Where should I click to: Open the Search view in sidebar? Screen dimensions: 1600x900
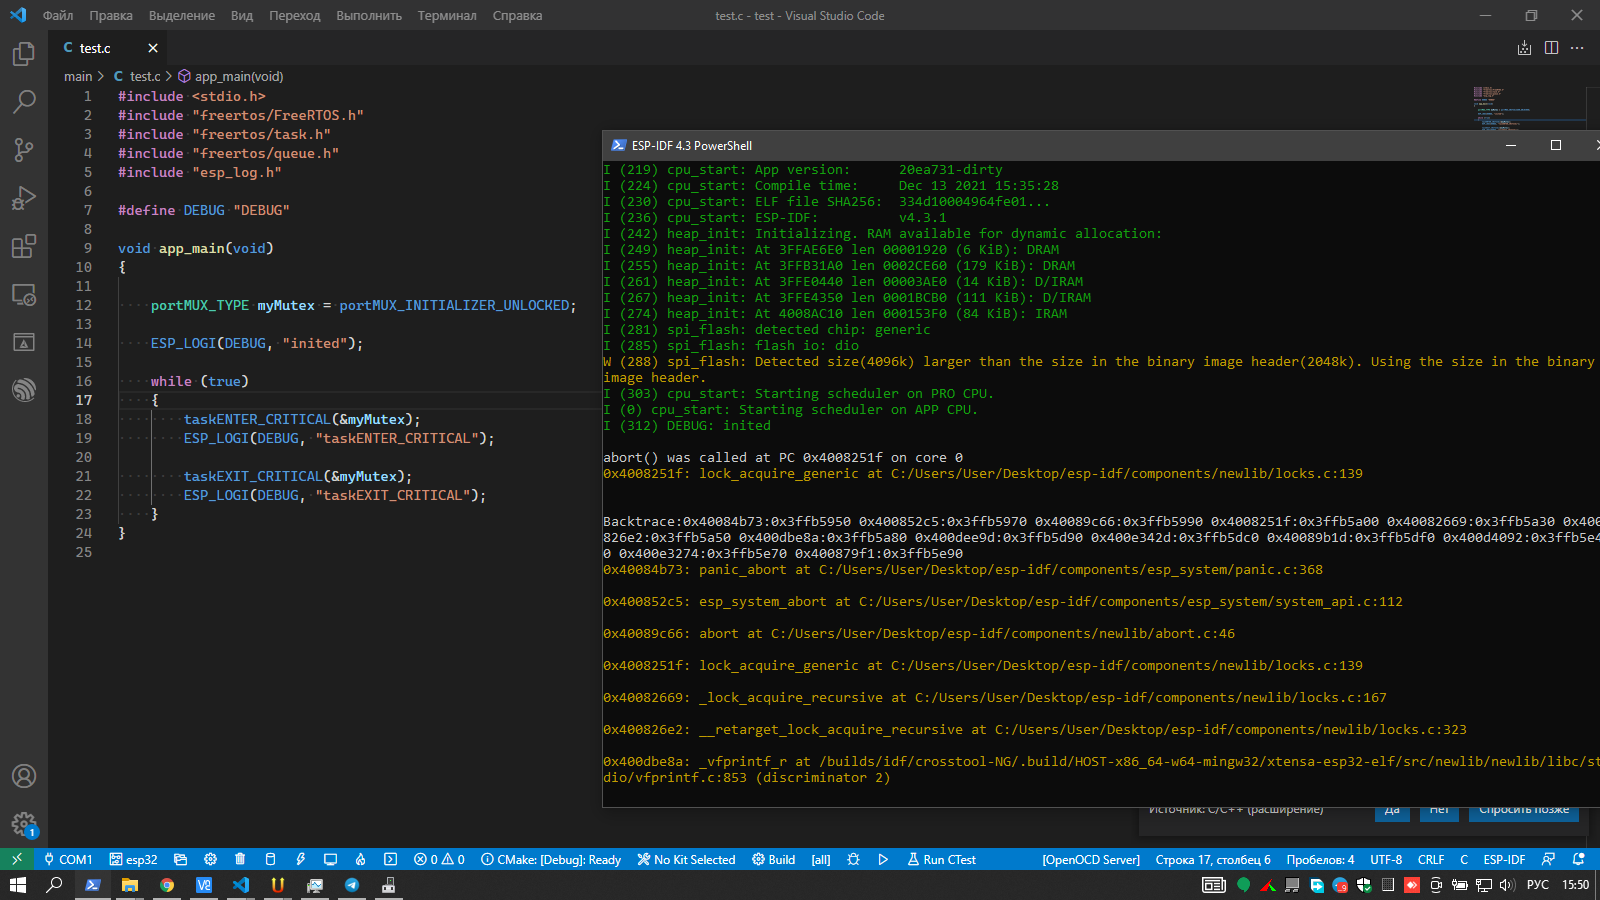pyautogui.click(x=24, y=102)
